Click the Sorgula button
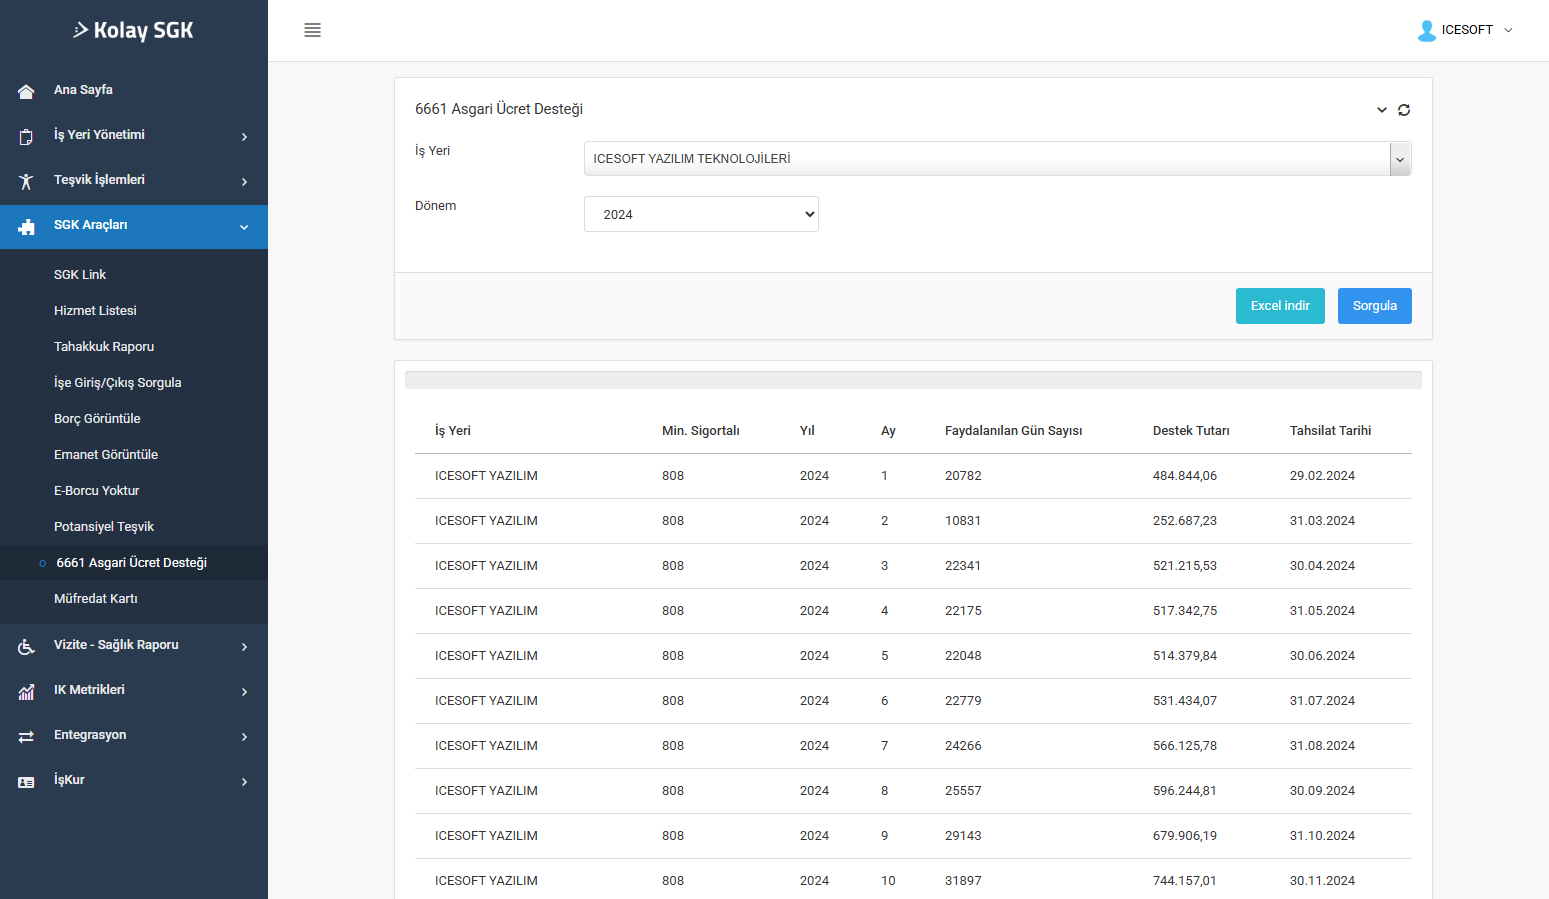 click(x=1375, y=306)
